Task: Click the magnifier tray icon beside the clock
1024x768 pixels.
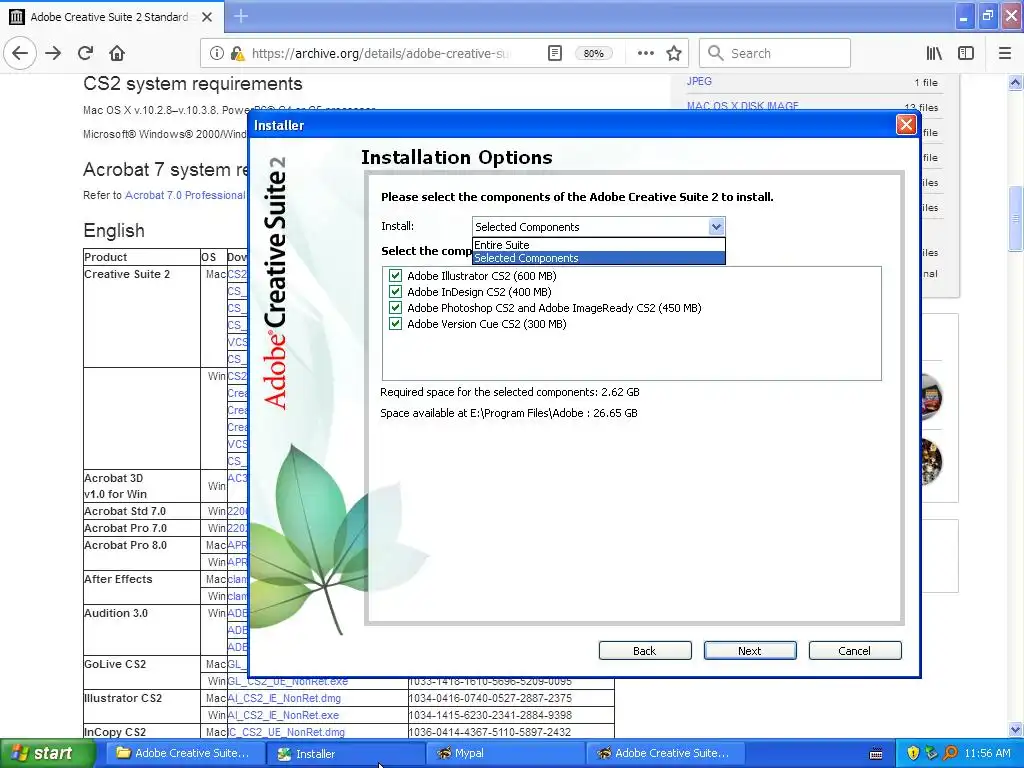Action: click(x=950, y=753)
